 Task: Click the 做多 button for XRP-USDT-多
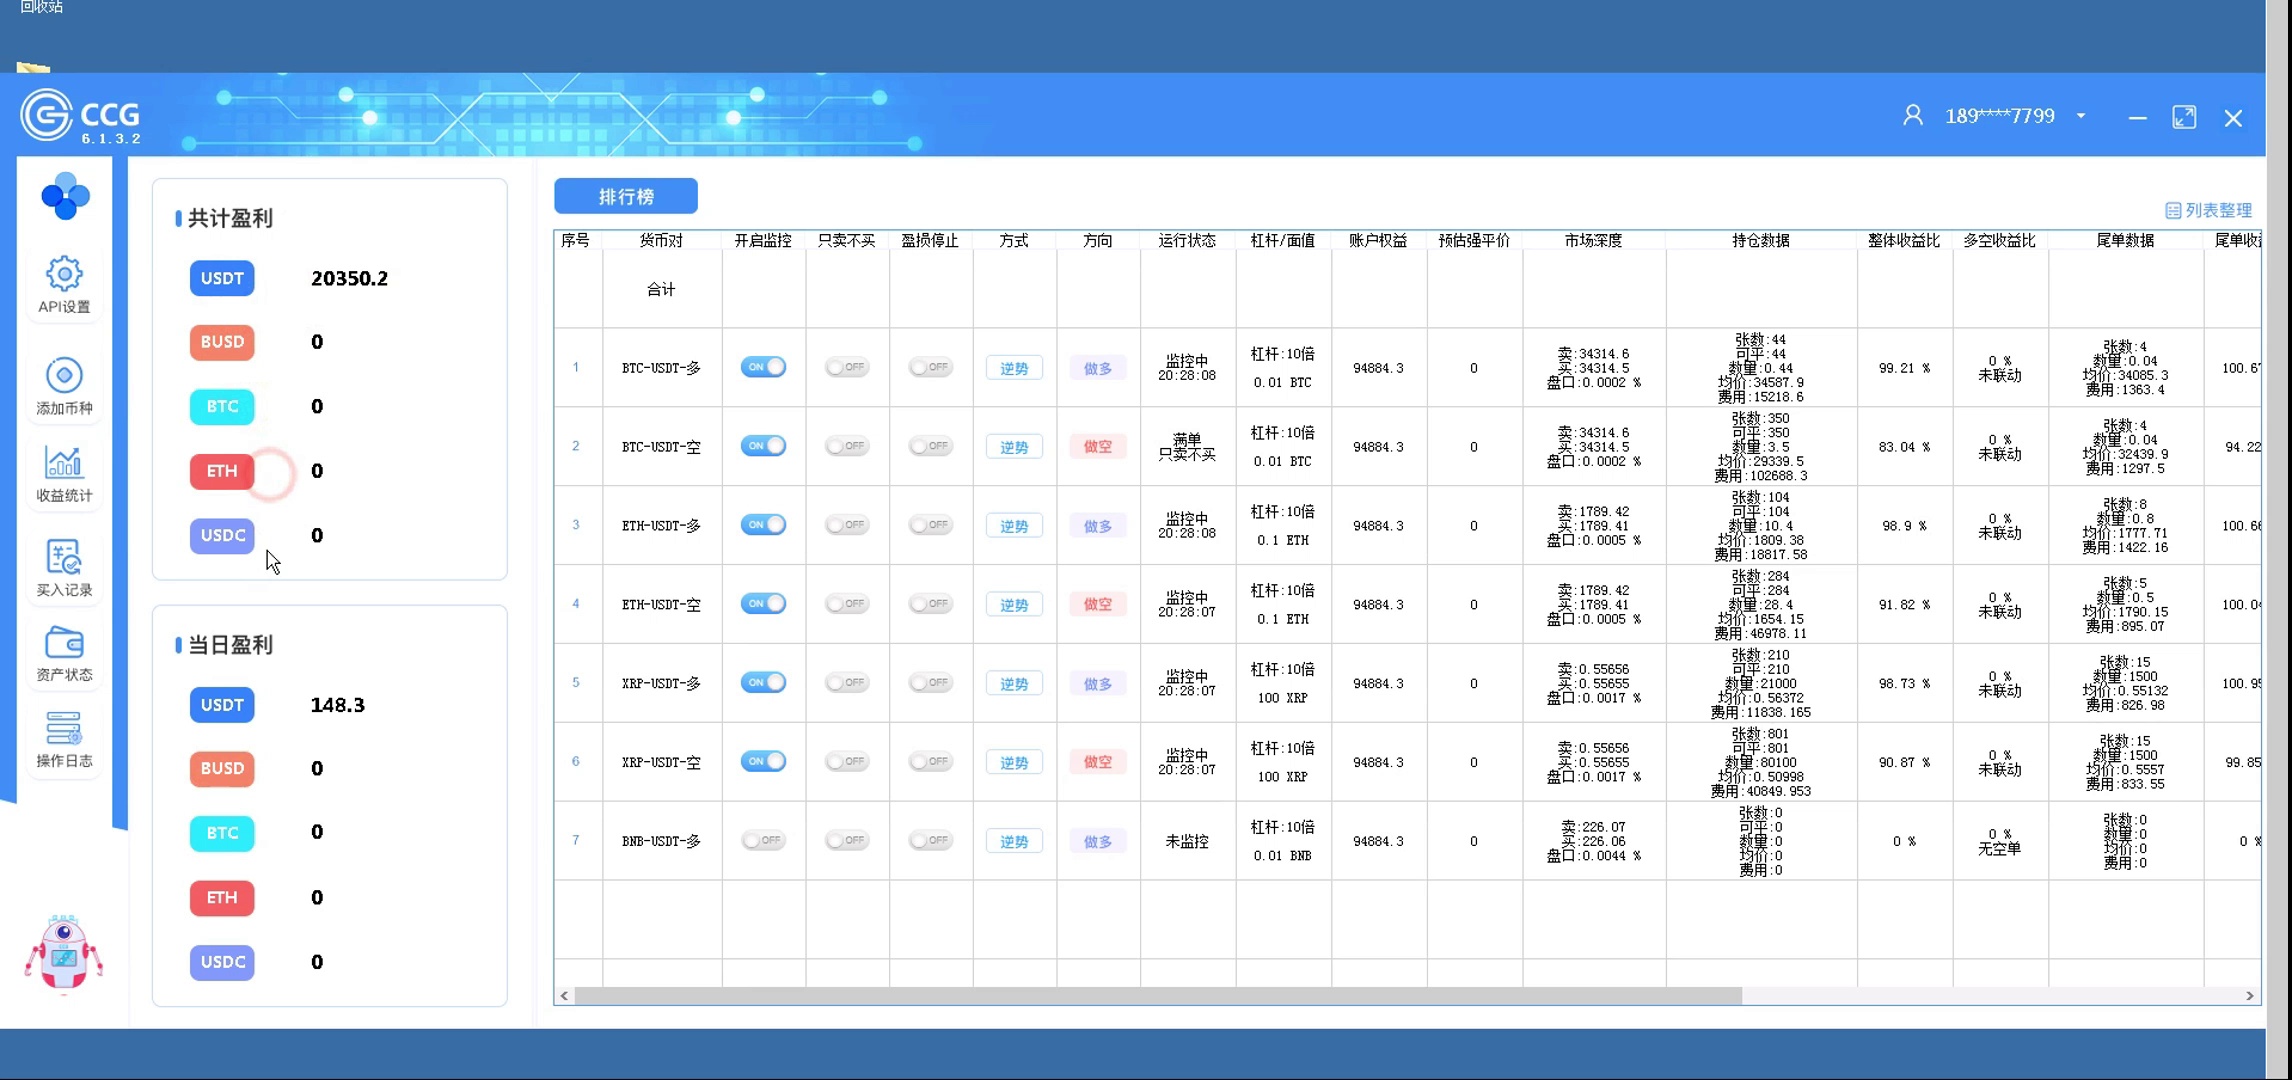pos(1097,684)
